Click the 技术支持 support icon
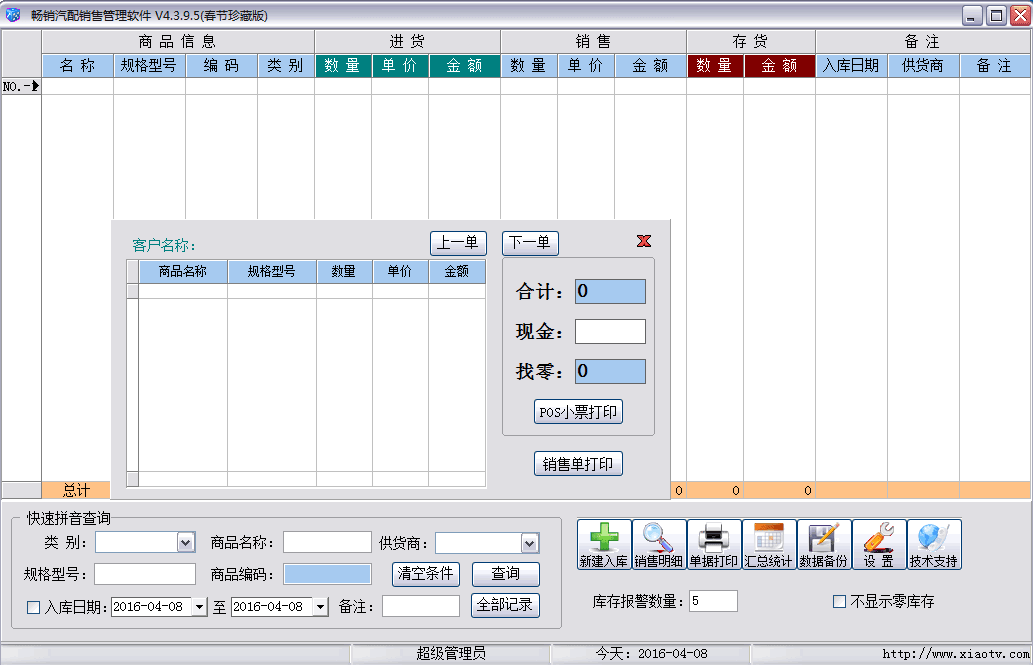 933,543
